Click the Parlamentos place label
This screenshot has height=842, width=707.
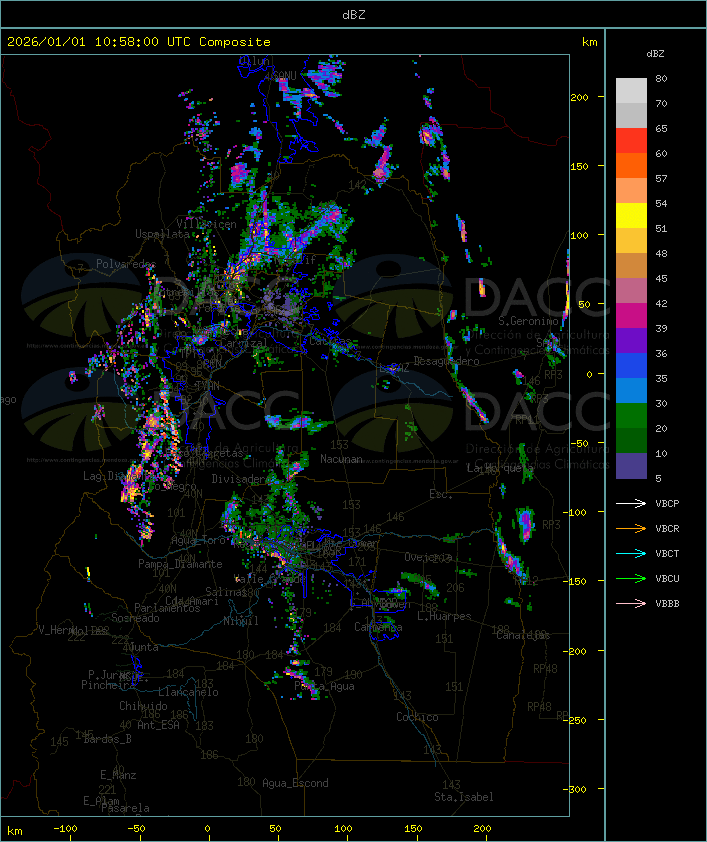pos(167,608)
